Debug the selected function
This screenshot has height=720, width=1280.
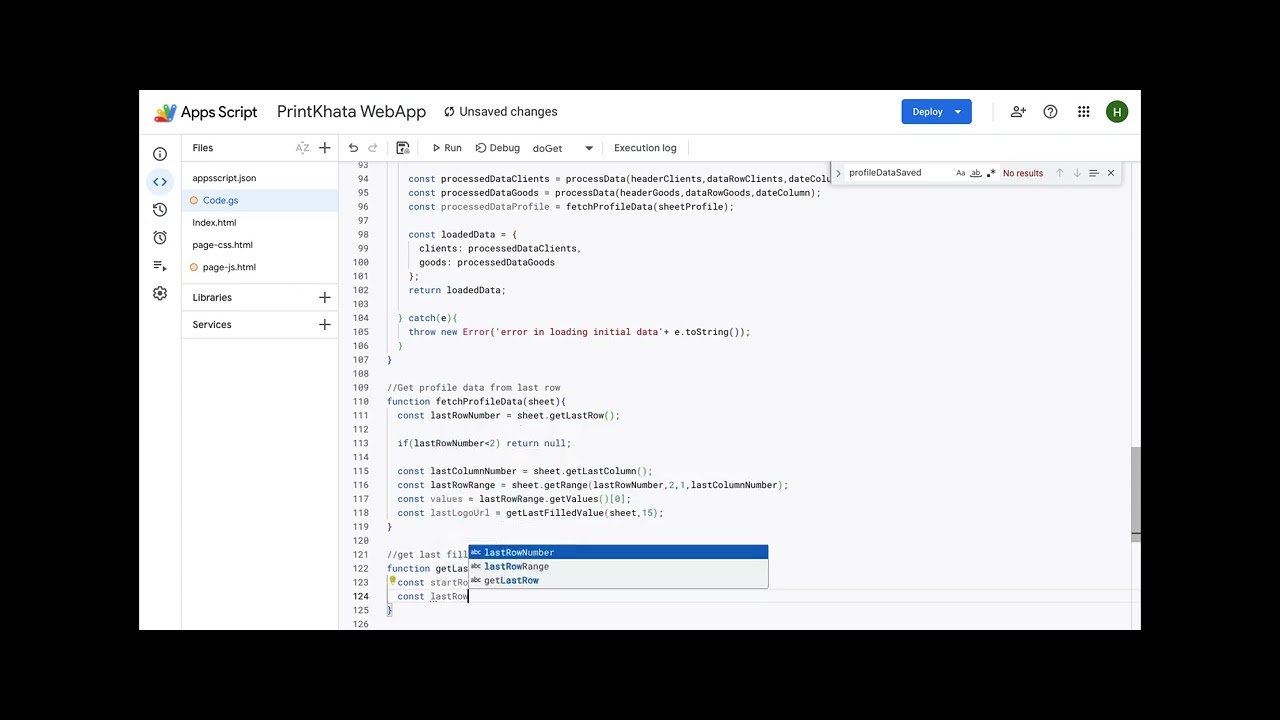click(498, 148)
